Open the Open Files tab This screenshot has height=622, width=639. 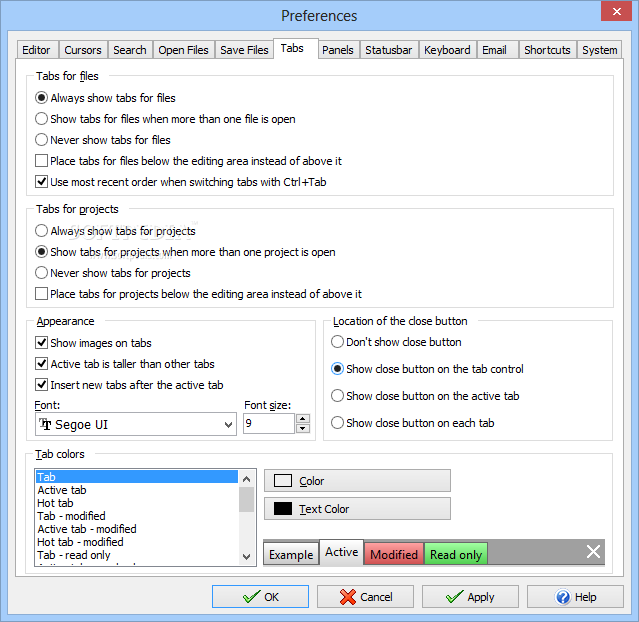coord(183,50)
